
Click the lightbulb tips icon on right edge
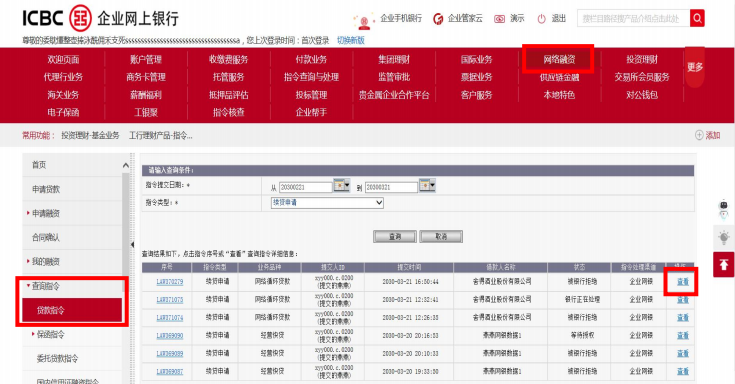(724, 237)
